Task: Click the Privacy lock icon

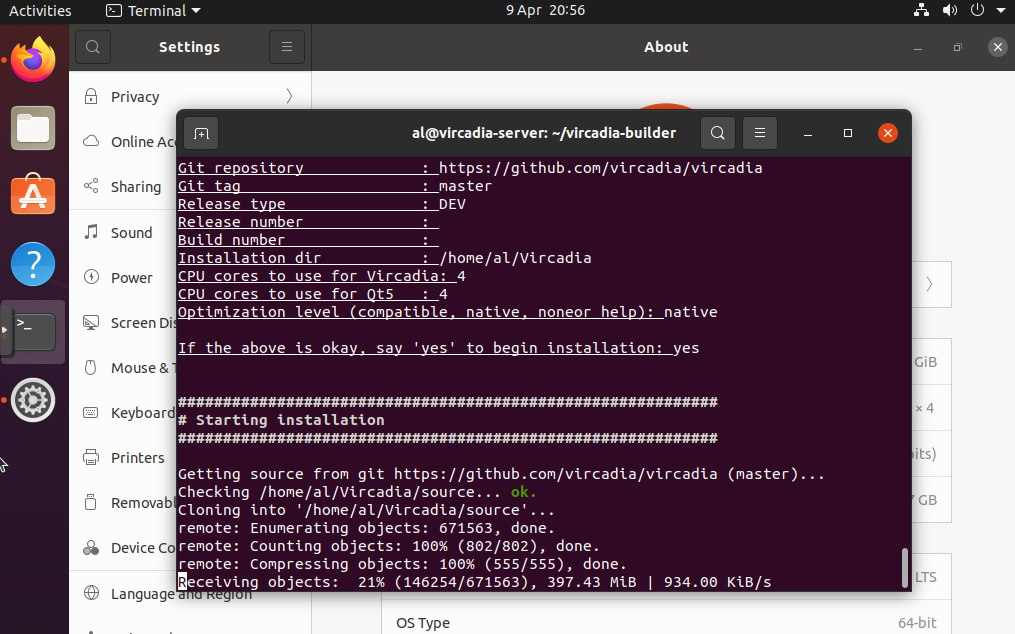Action: pos(91,96)
